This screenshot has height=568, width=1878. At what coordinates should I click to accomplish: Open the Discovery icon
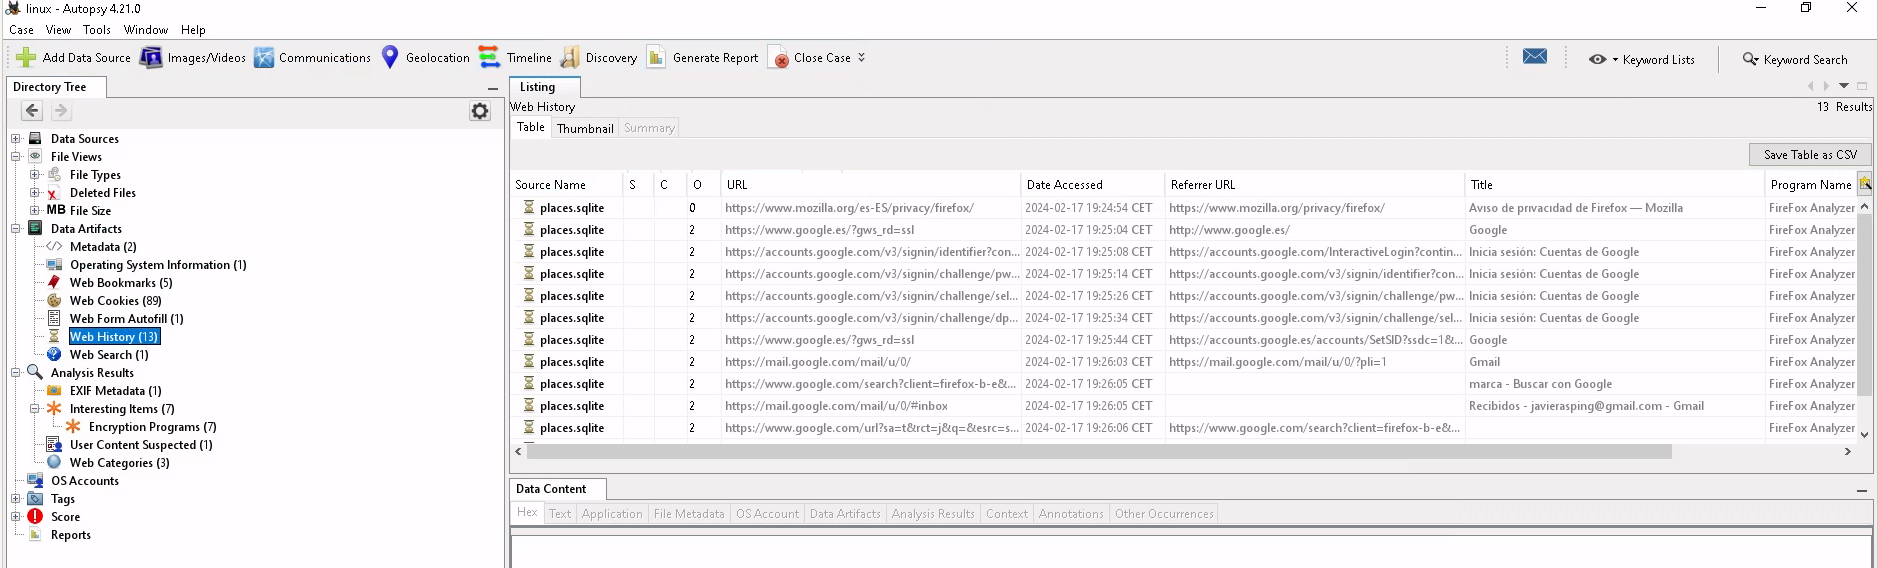click(570, 58)
